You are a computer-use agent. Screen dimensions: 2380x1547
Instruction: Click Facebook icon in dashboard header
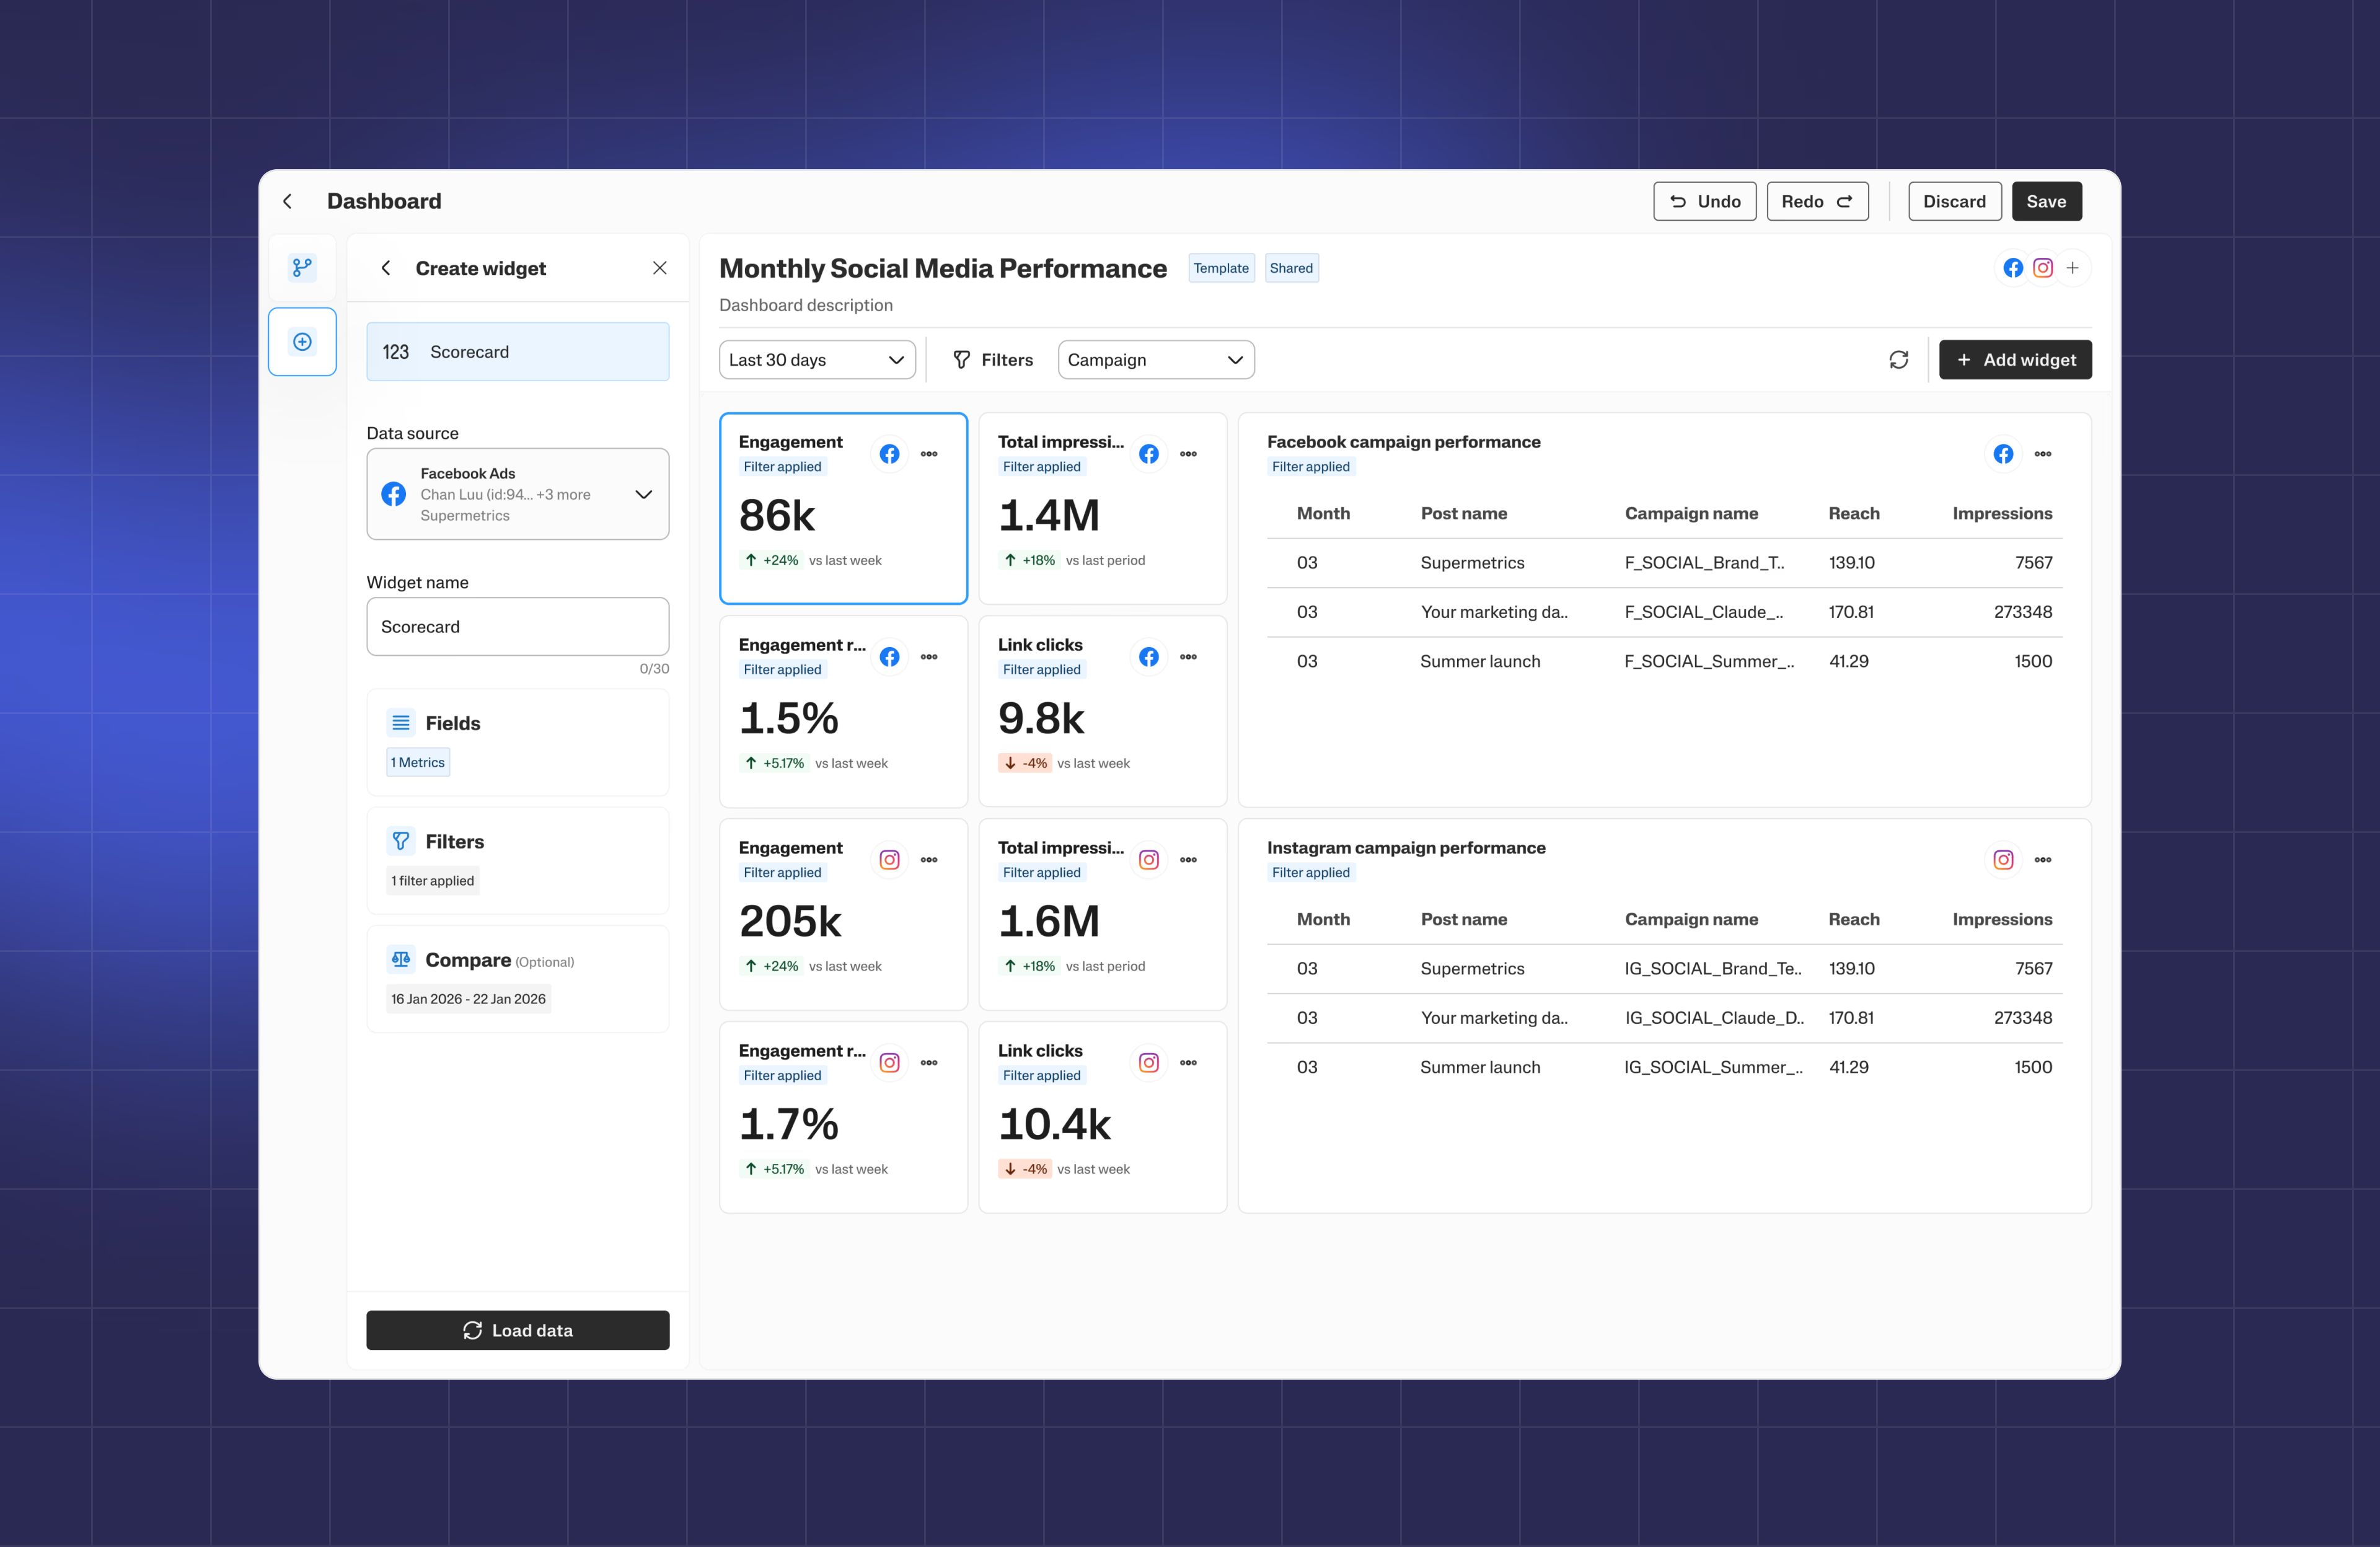click(x=2013, y=268)
